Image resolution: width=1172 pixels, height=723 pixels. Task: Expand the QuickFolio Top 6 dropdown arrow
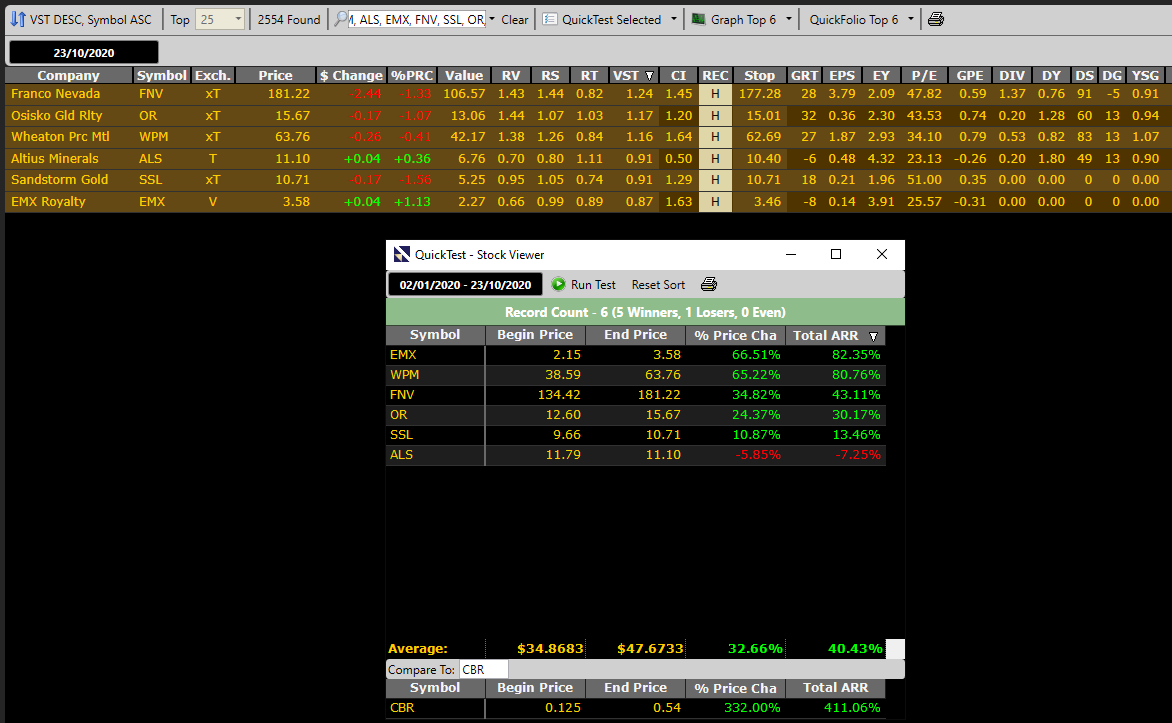(x=910, y=19)
